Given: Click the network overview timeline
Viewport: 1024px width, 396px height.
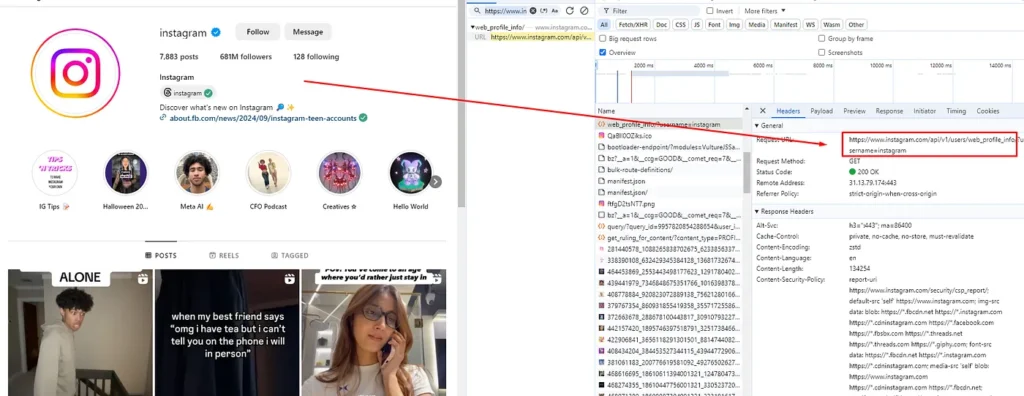Looking at the screenshot, I should [809, 81].
